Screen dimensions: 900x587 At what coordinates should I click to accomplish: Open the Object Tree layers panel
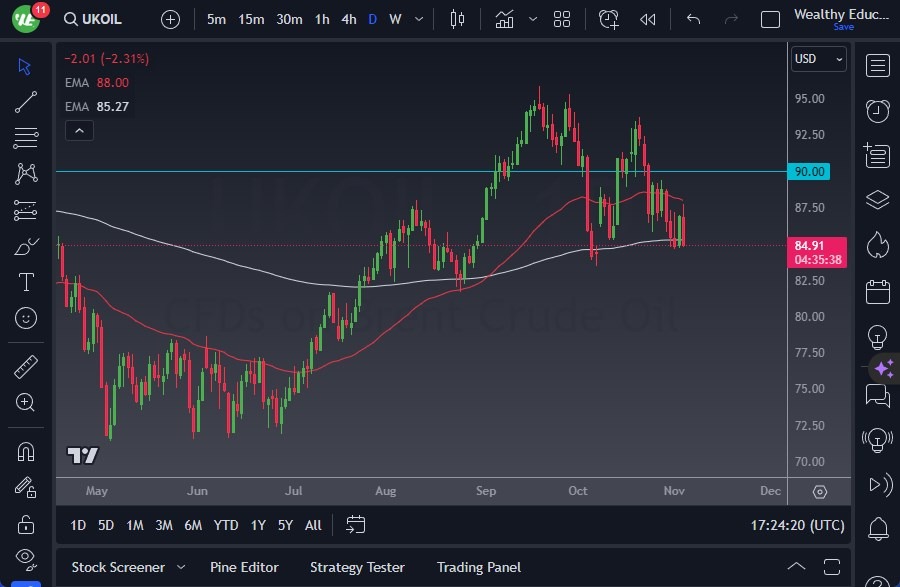(x=877, y=199)
